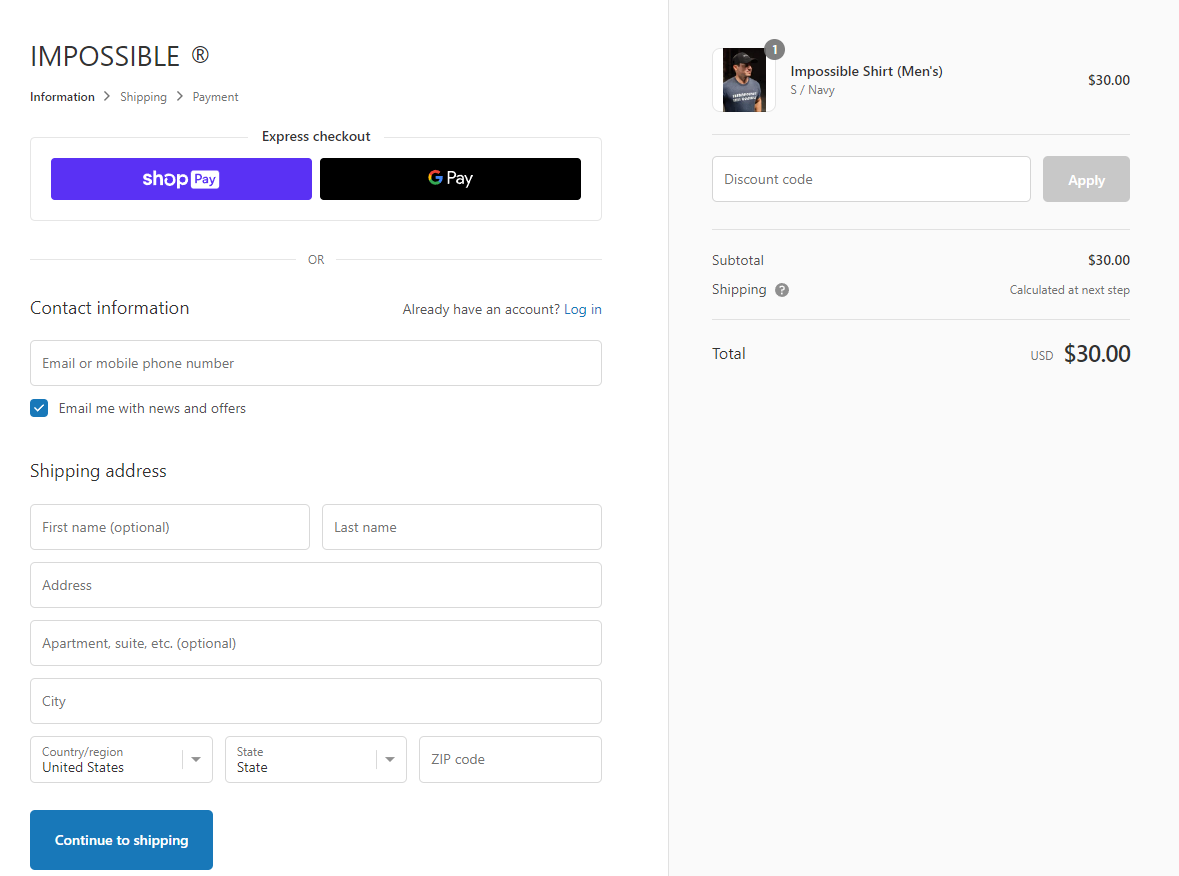Uncheck Email me with news and offers
The image size is (1179, 876).
pyautogui.click(x=39, y=408)
